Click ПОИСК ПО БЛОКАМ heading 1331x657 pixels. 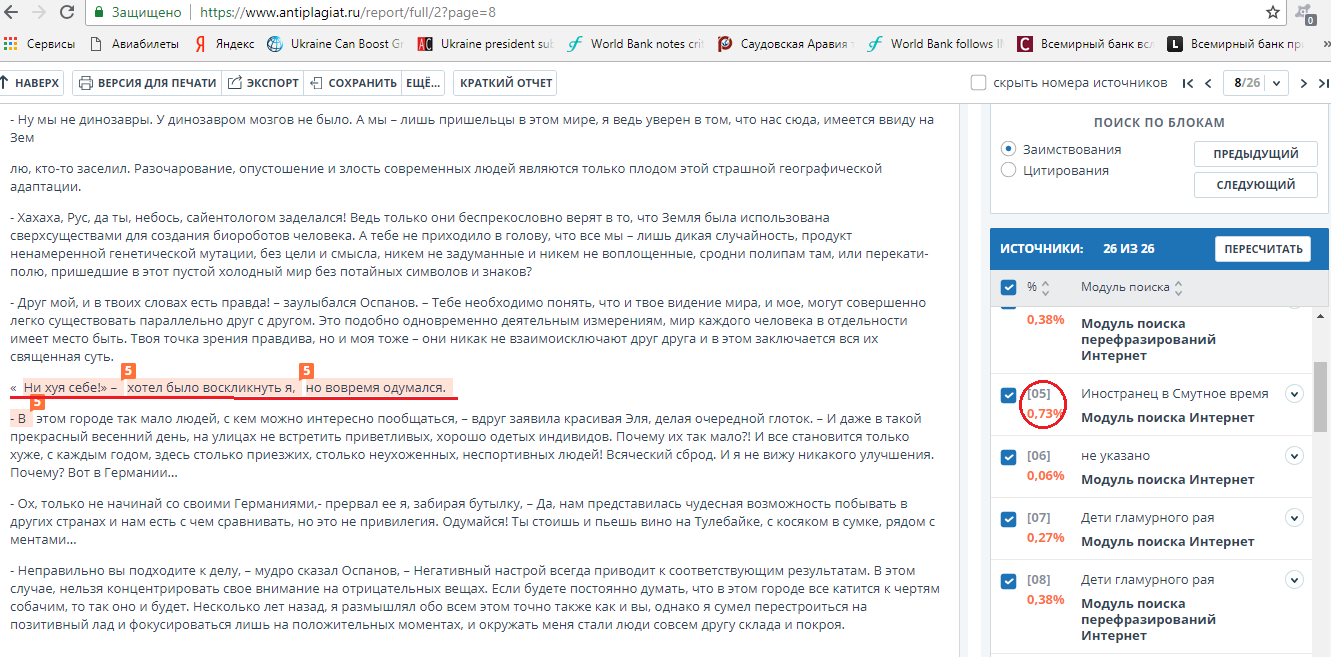point(1159,123)
